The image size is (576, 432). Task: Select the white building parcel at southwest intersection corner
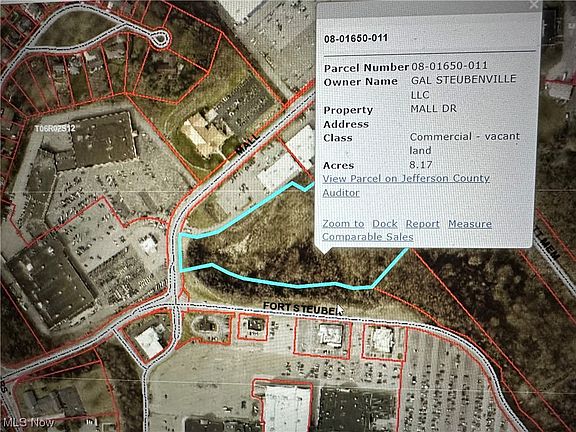click(x=149, y=343)
